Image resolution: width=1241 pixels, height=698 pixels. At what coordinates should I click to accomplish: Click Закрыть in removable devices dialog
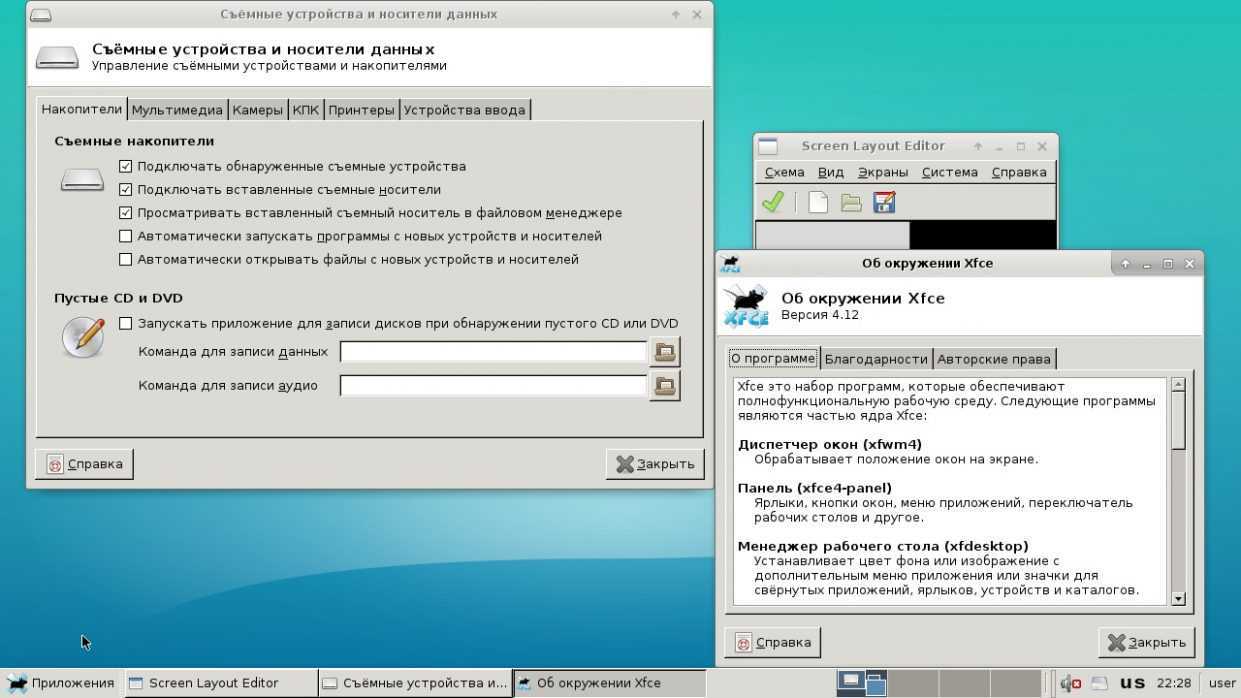655,464
